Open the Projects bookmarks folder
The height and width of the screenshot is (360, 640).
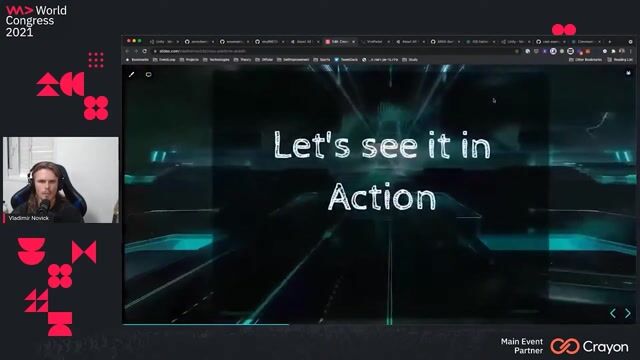pyautogui.click(x=189, y=60)
